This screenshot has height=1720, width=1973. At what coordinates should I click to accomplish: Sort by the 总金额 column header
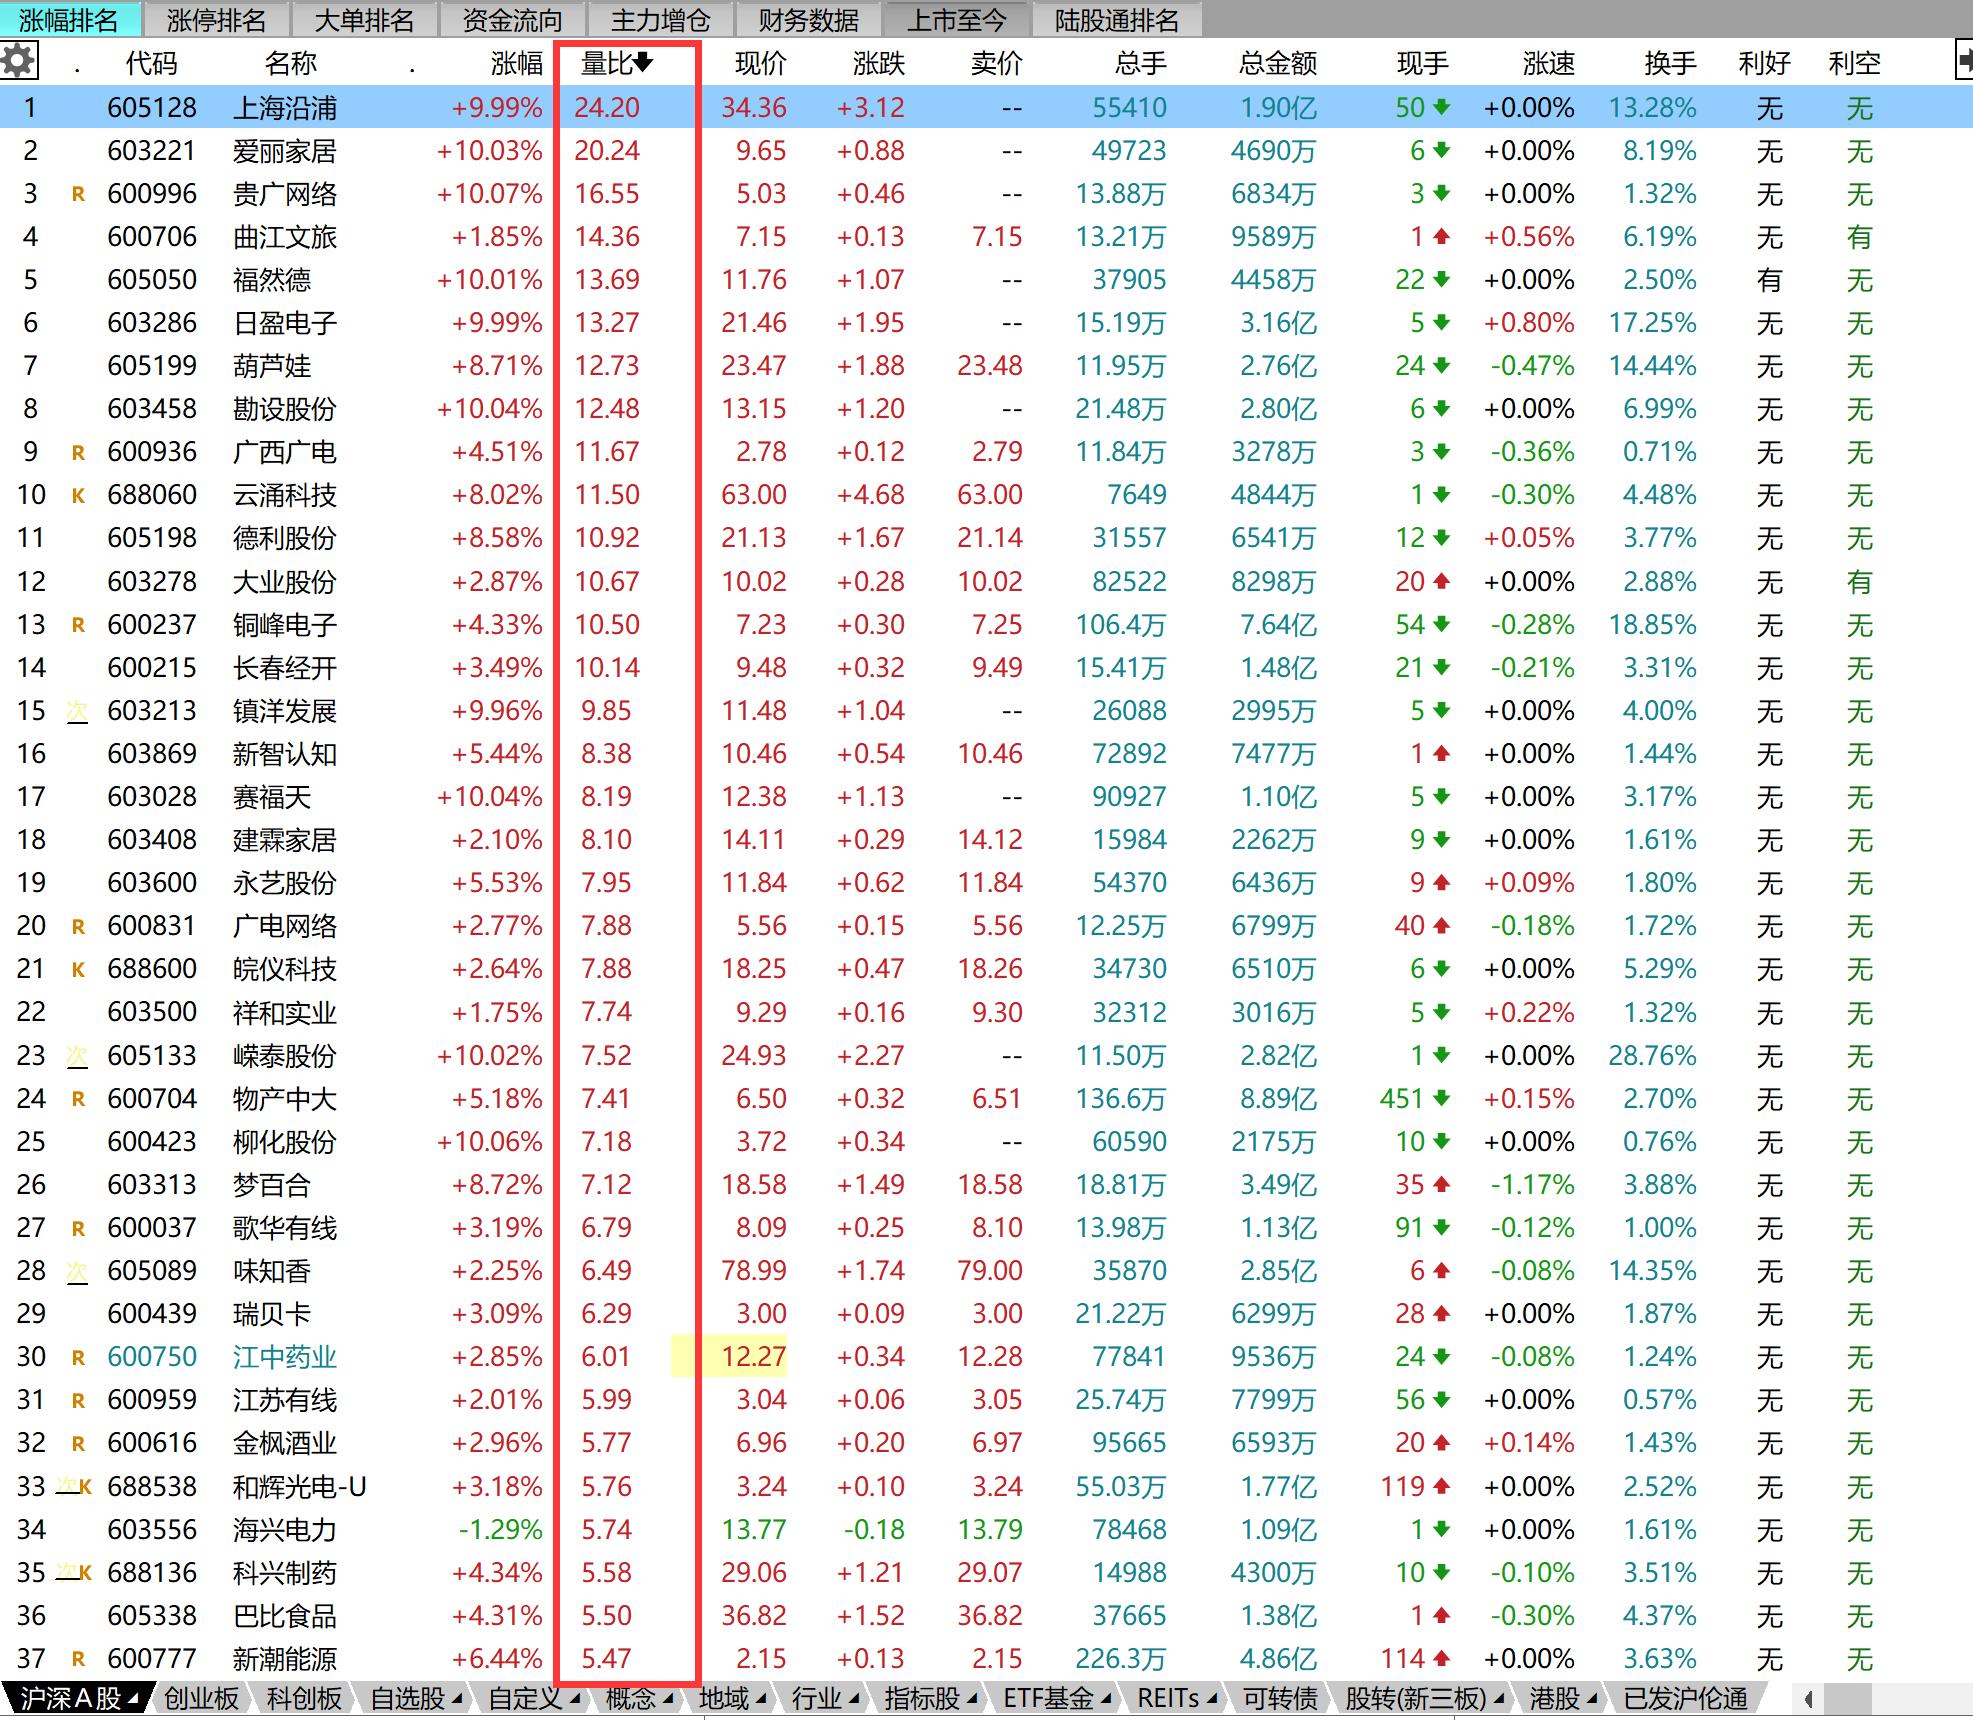click(x=1277, y=63)
